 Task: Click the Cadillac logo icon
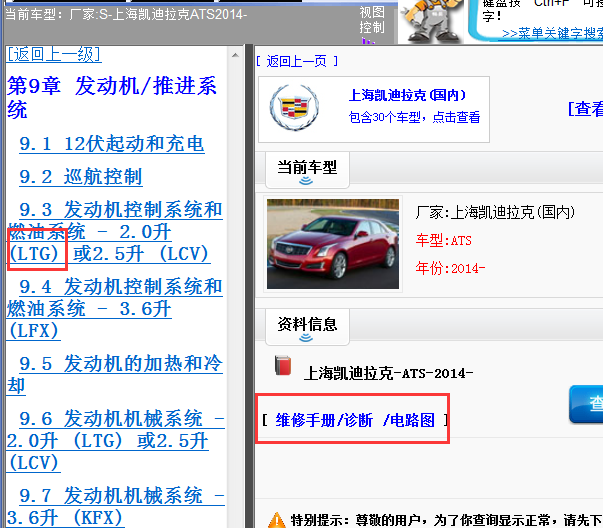294,107
